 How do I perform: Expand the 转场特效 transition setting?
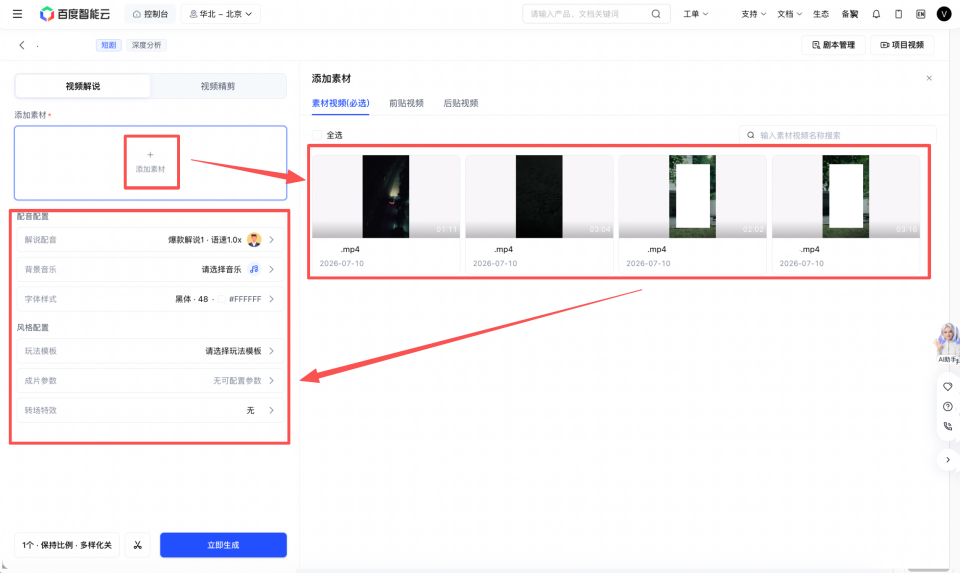click(x=150, y=410)
